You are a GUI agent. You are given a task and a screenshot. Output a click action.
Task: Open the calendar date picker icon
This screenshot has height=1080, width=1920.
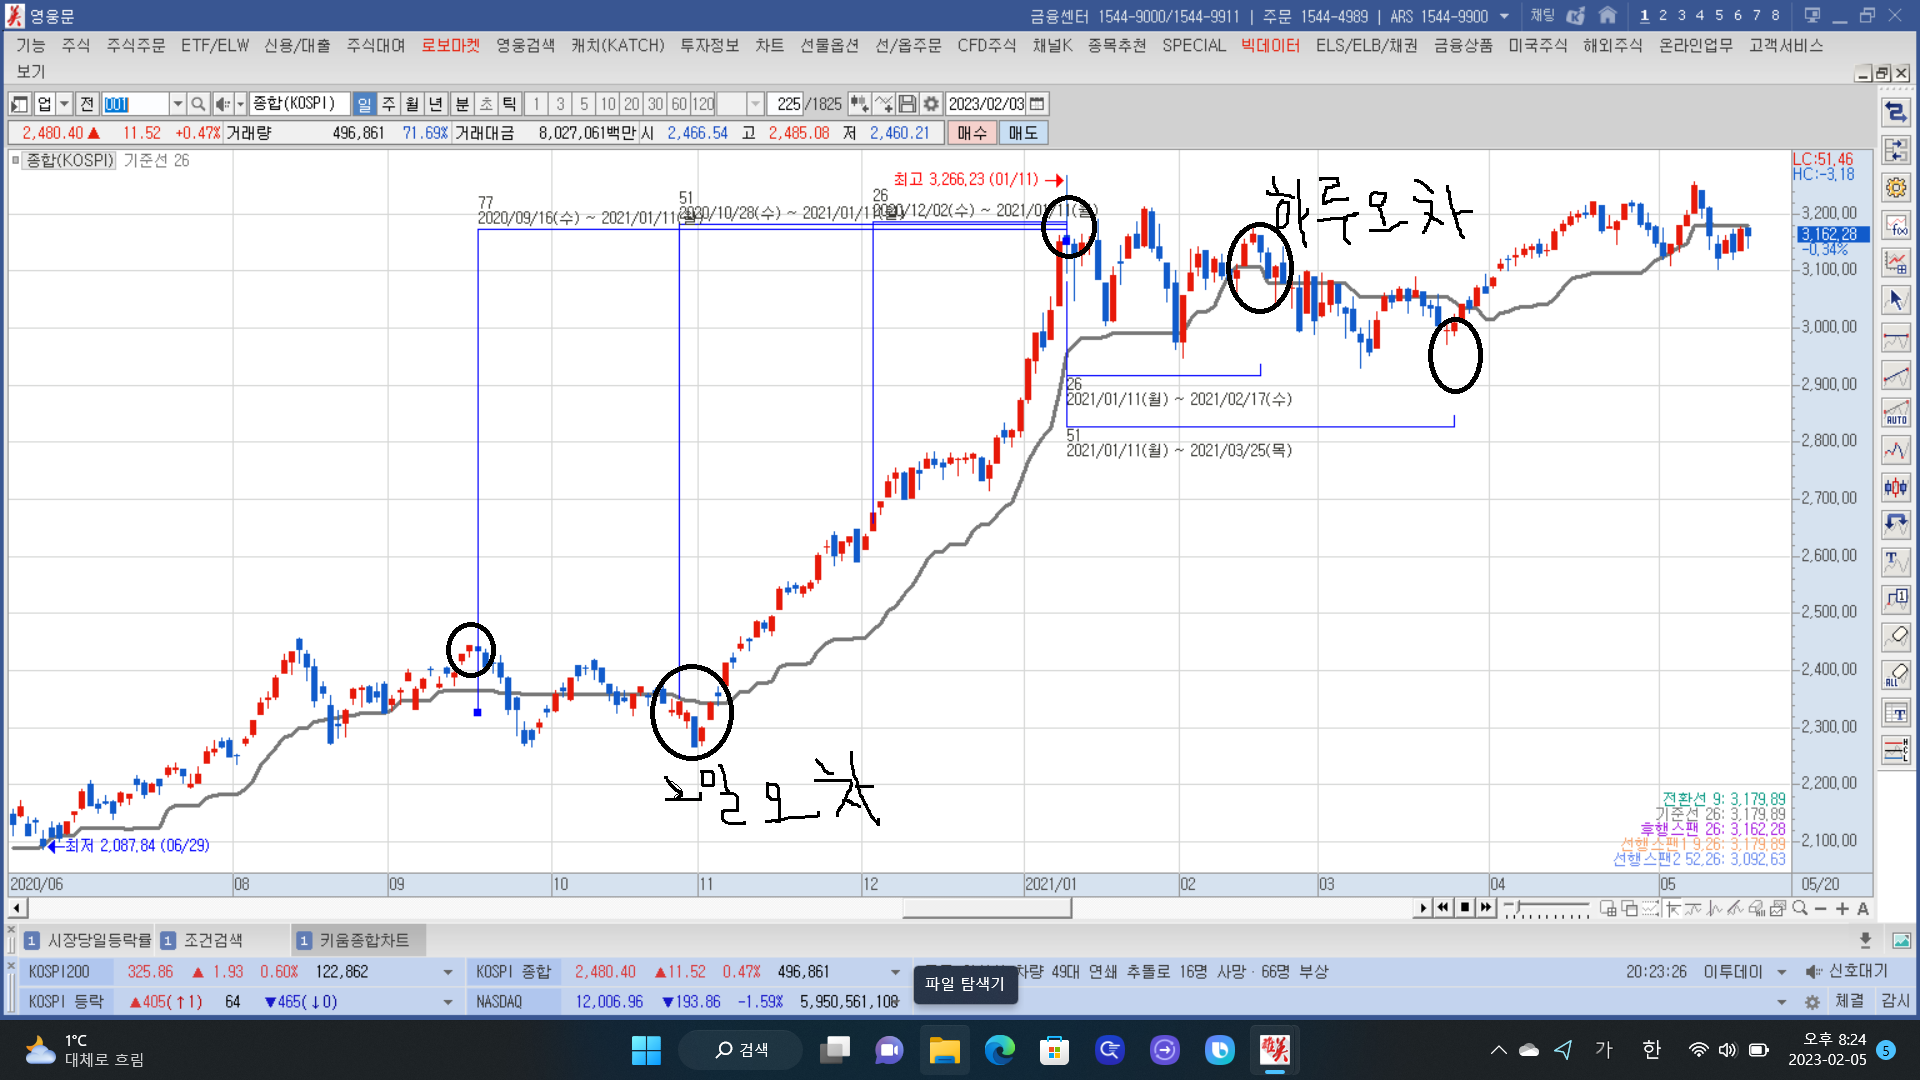[x=1037, y=104]
